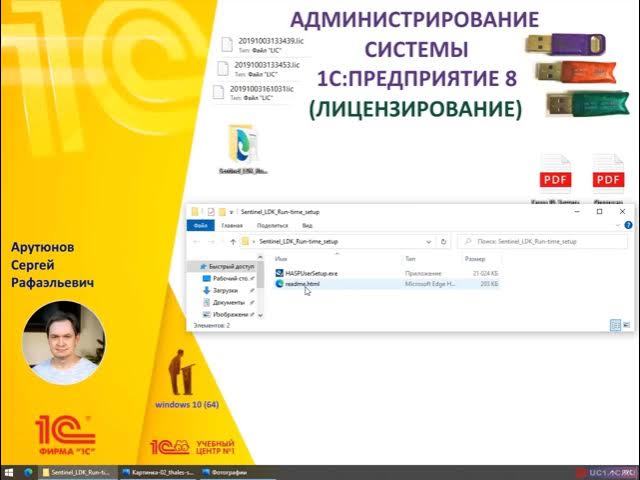The width and height of the screenshot is (640, 480).
Task: Open Рабочий стол in the navigation pane
Action: [228, 278]
